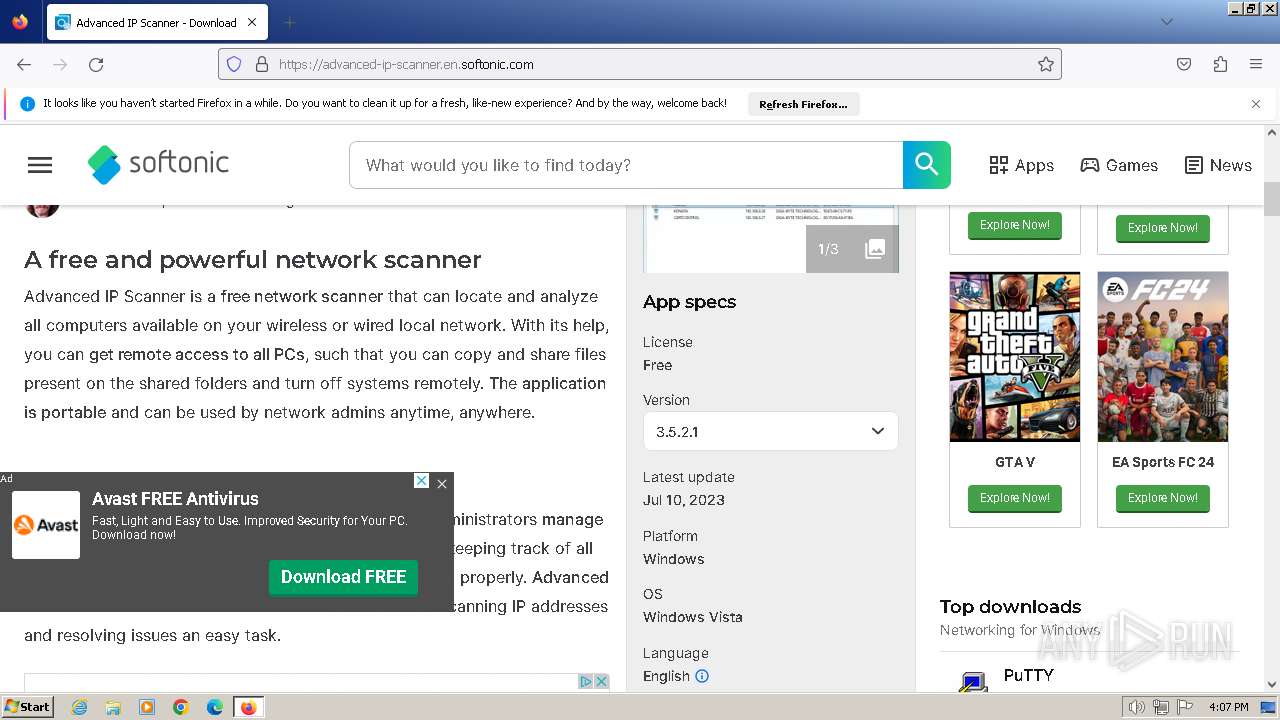Screen dimensions: 1280x720
Task: Click the bottom banner AdChoices icon
Action: [x=587, y=681]
